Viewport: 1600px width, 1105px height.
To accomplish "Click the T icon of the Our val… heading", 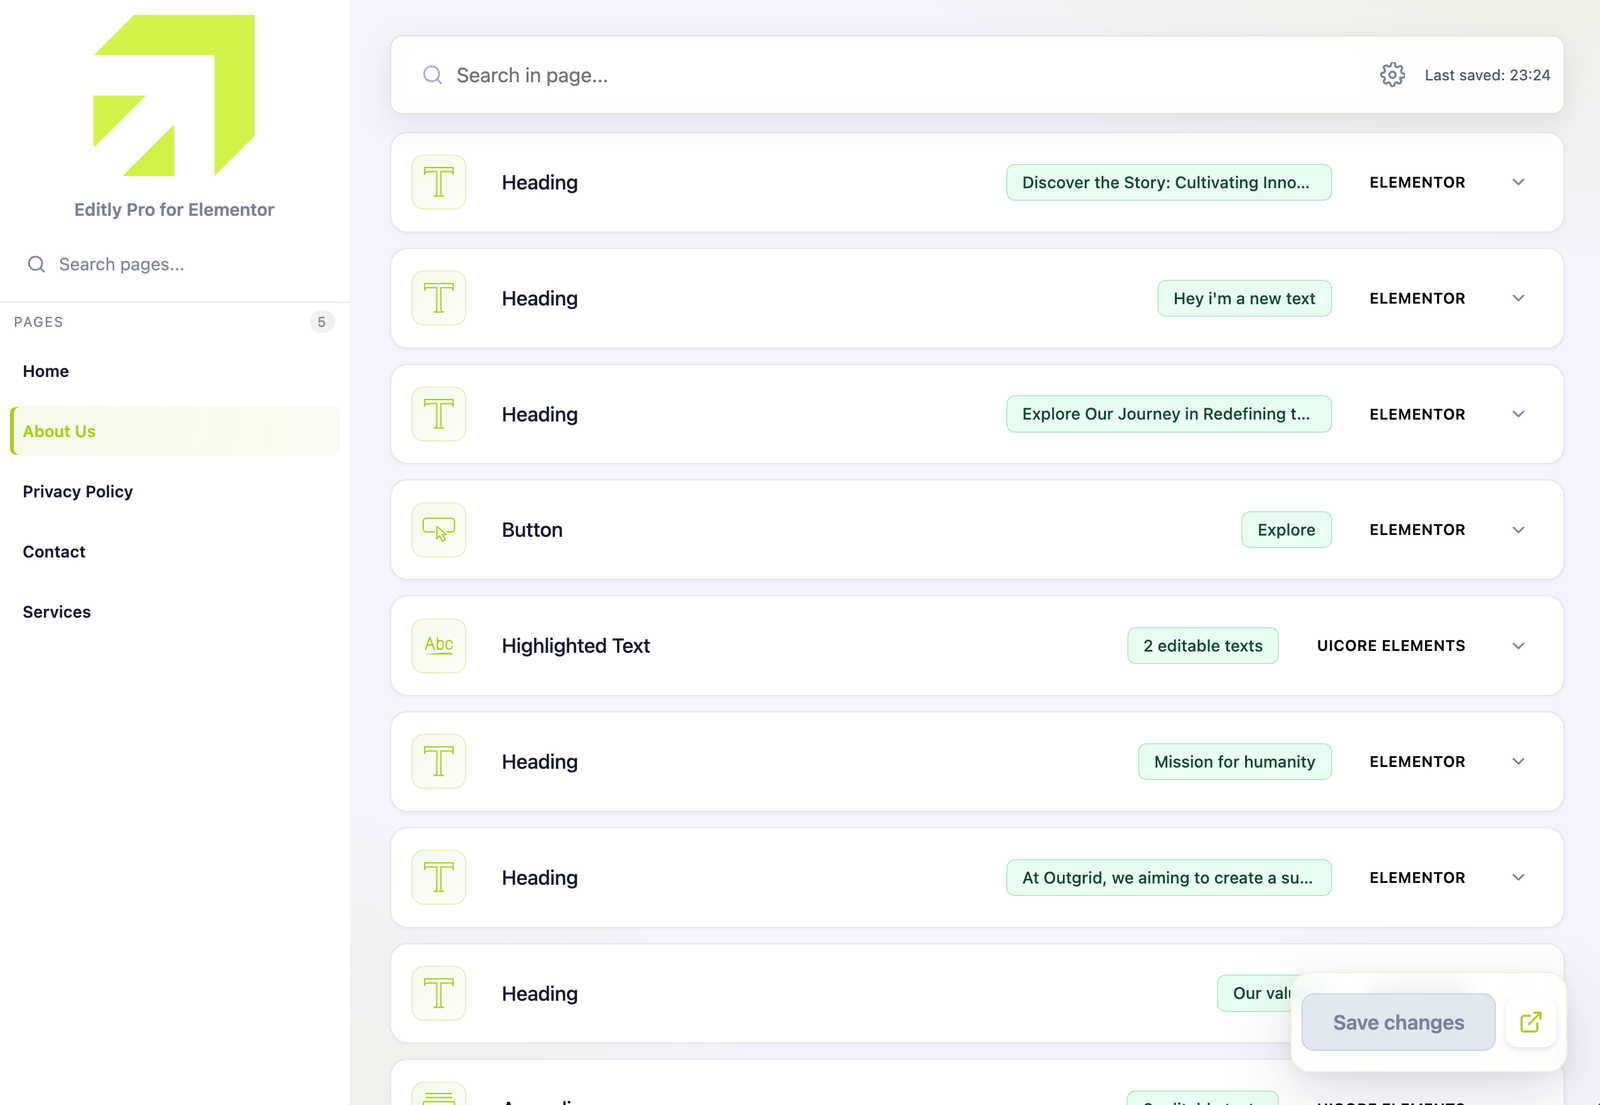I will pos(439,994).
